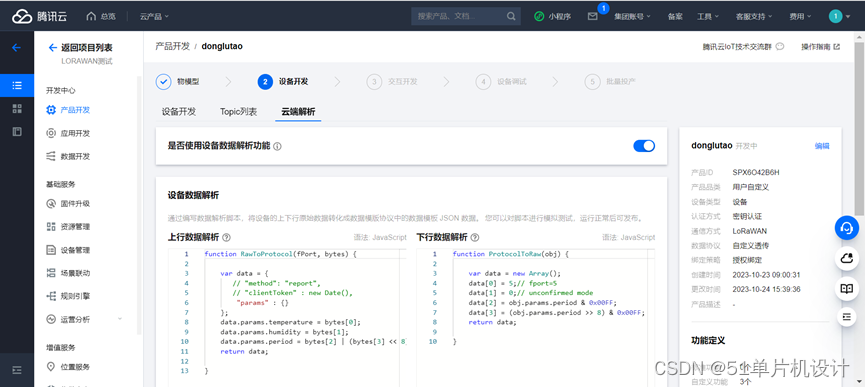Go to step 5 批量投产

[610, 82]
